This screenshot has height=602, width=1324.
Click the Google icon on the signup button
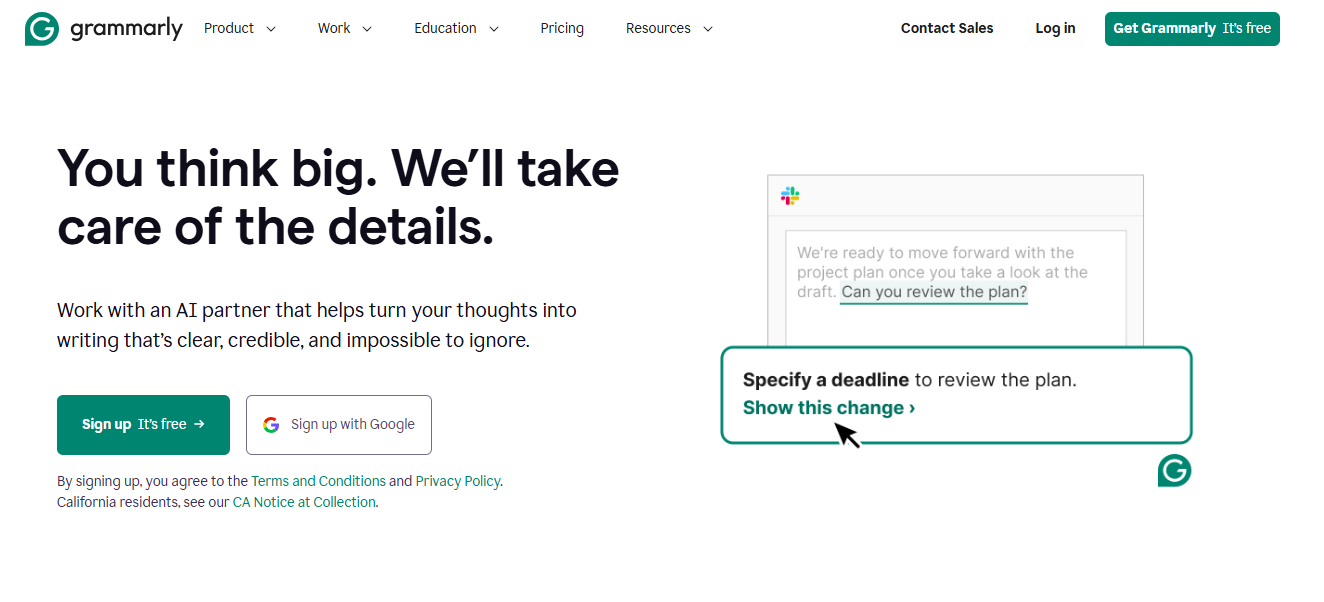tap(271, 424)
